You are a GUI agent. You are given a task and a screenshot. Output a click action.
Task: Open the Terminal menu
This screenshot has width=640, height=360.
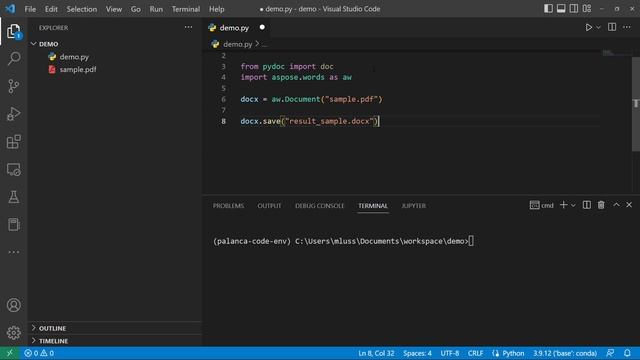(x=186, y=9)
